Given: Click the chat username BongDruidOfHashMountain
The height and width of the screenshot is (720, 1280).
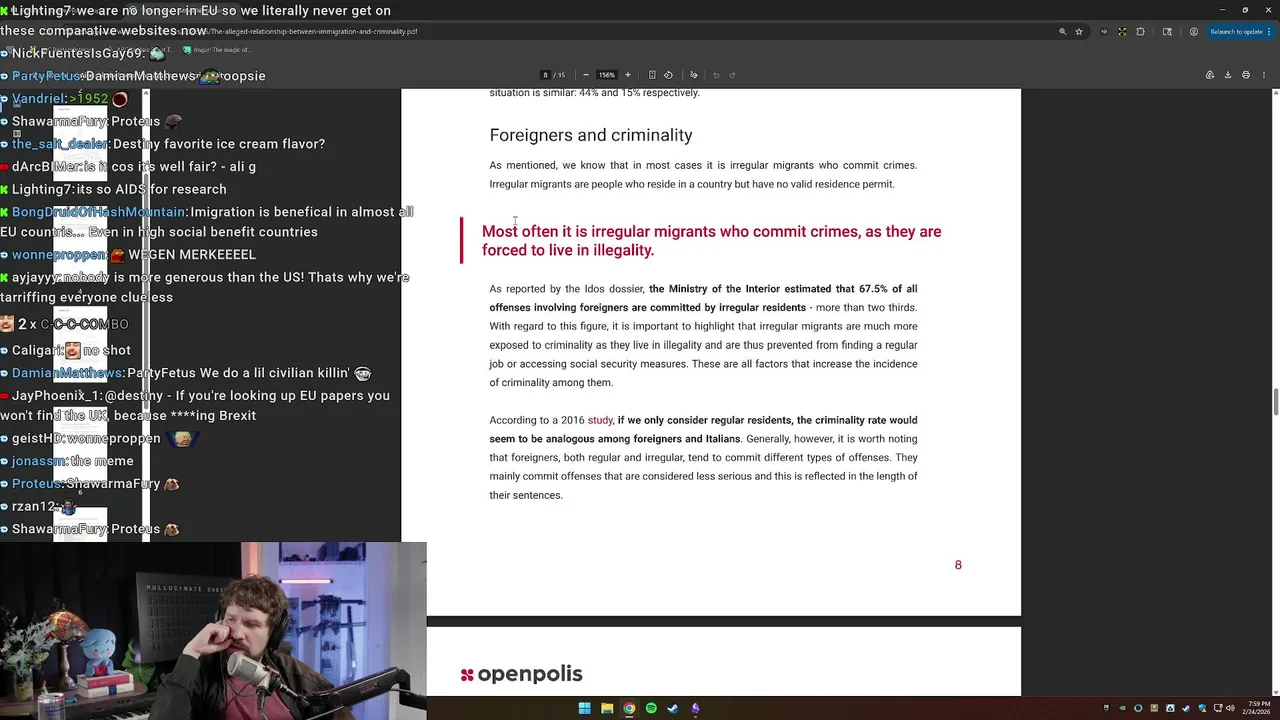Looking at the screenshot, I should coord(99,212).
